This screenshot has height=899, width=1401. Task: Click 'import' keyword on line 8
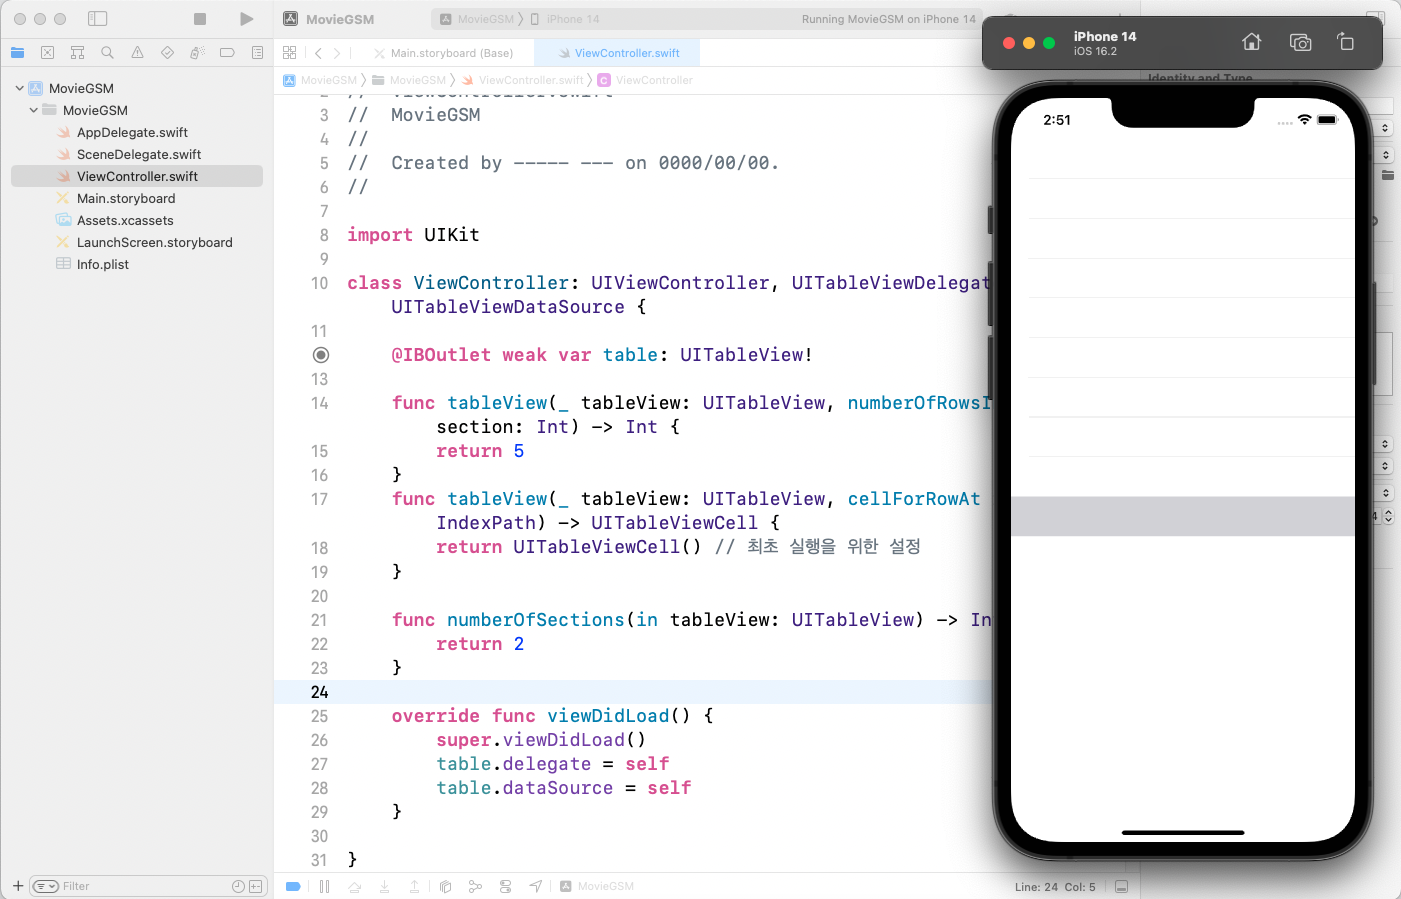point(380,235)
